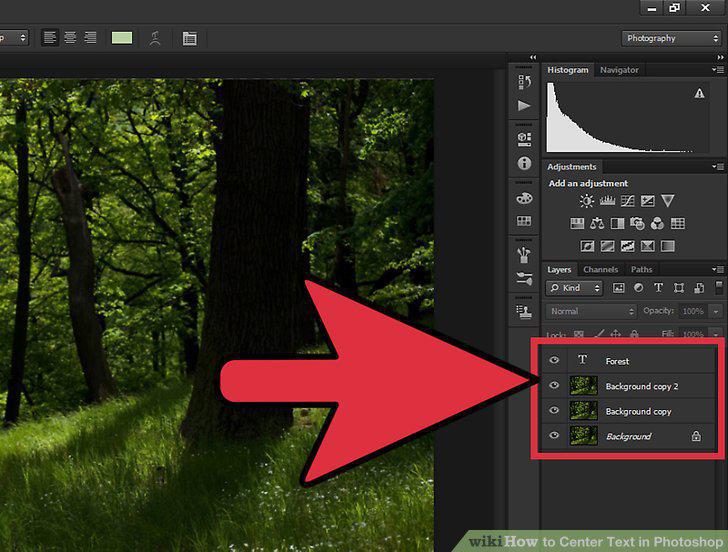Open the Opacity slider dropdown arrow
The height and width of the screenshot is (552, 728).
[x=716, y=312]
